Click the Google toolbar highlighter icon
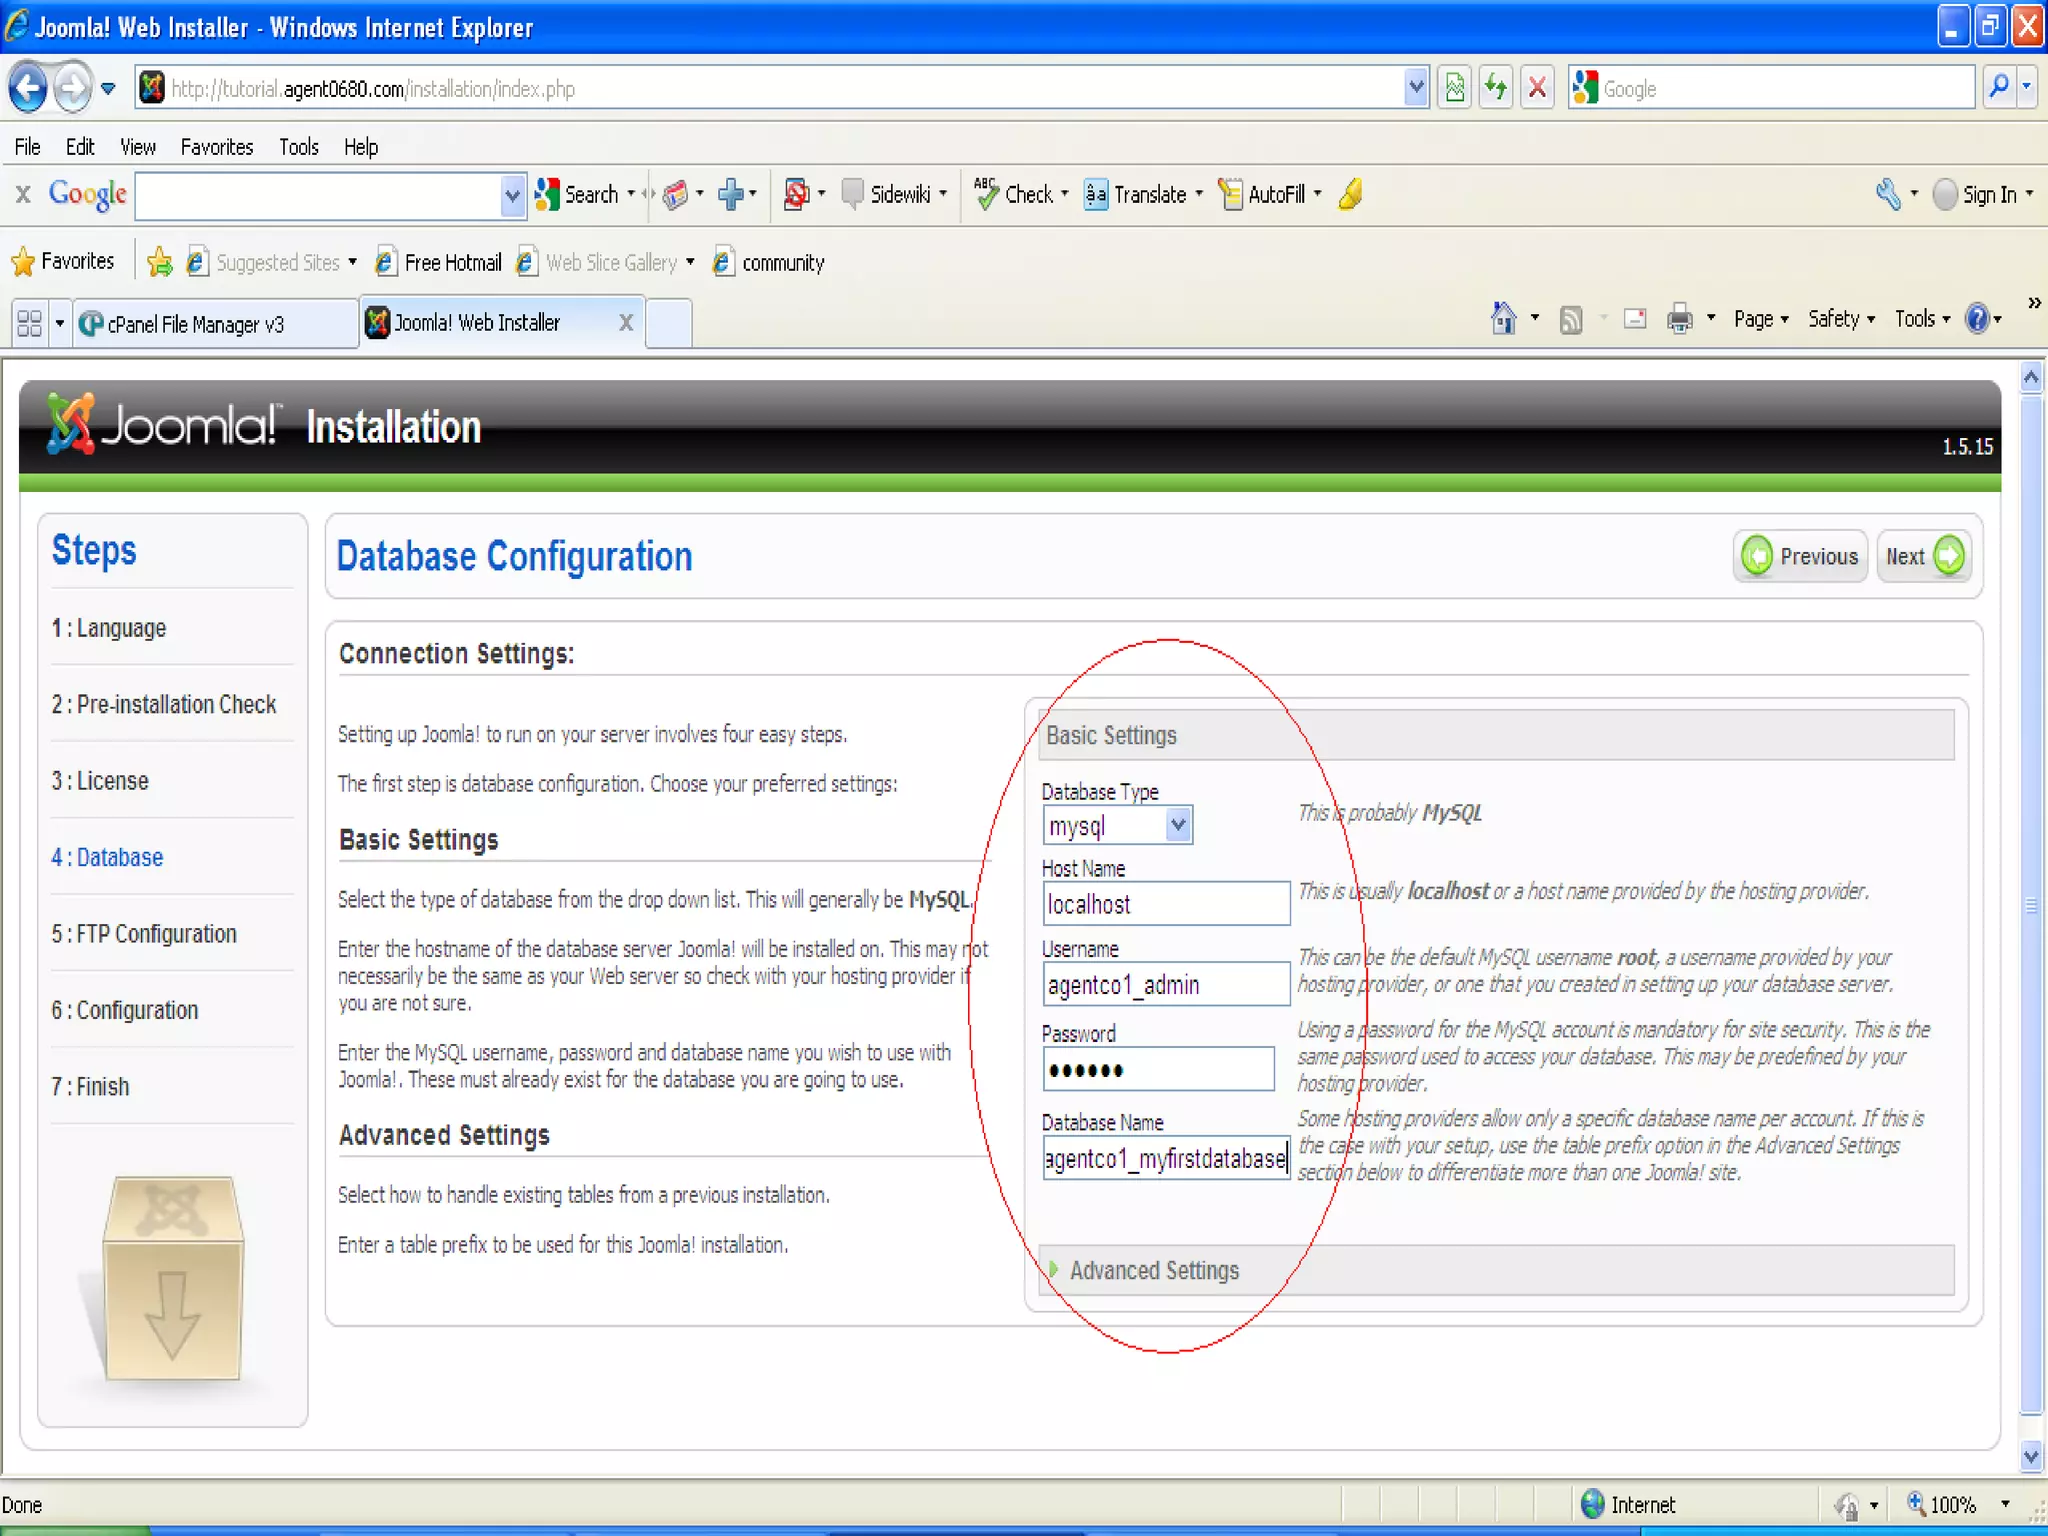This screenshot has width=2048, height=1536. [x=1350, y=194]
